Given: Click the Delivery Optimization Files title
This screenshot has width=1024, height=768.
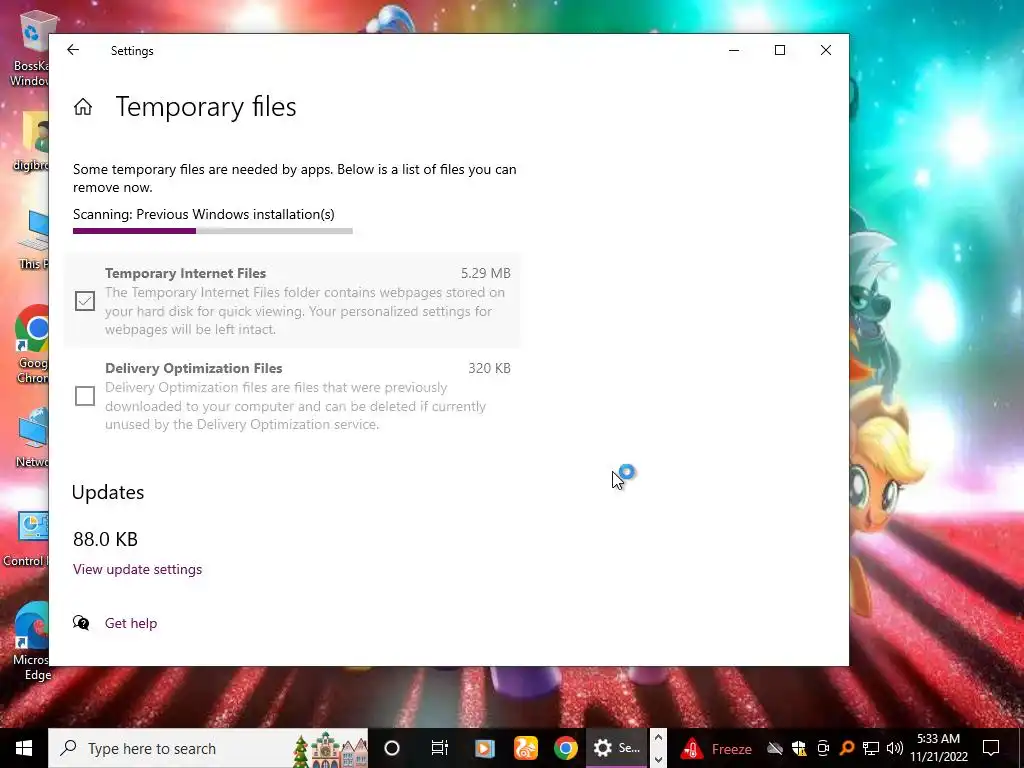Looking at the screenshot, I should point(193,368).
